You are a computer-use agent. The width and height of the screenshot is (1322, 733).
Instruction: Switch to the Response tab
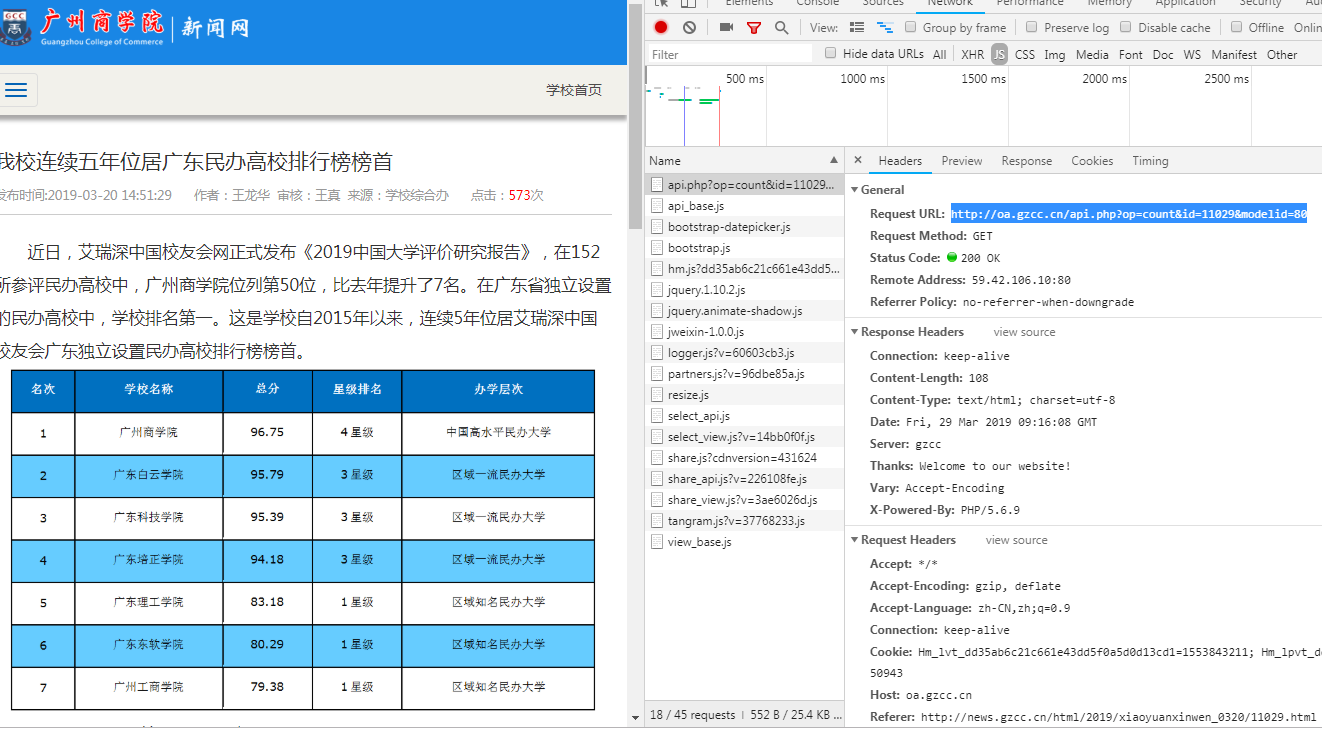(x=1027, y=161)
